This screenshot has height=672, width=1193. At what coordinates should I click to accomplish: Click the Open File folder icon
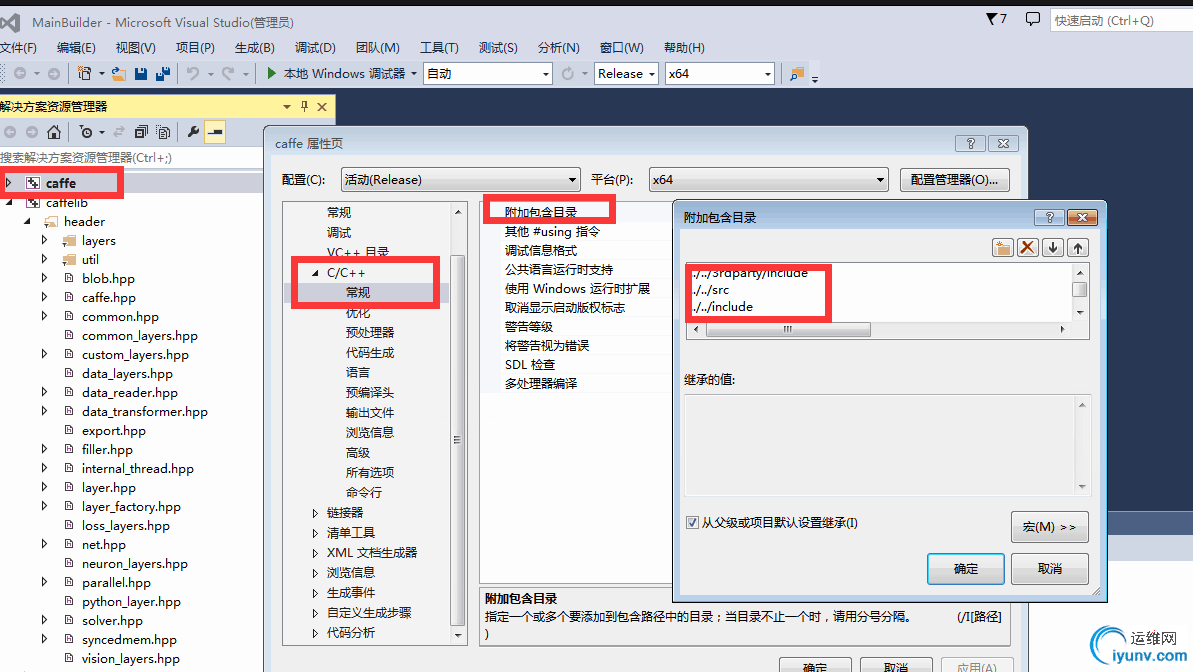[x=119, y=74]
